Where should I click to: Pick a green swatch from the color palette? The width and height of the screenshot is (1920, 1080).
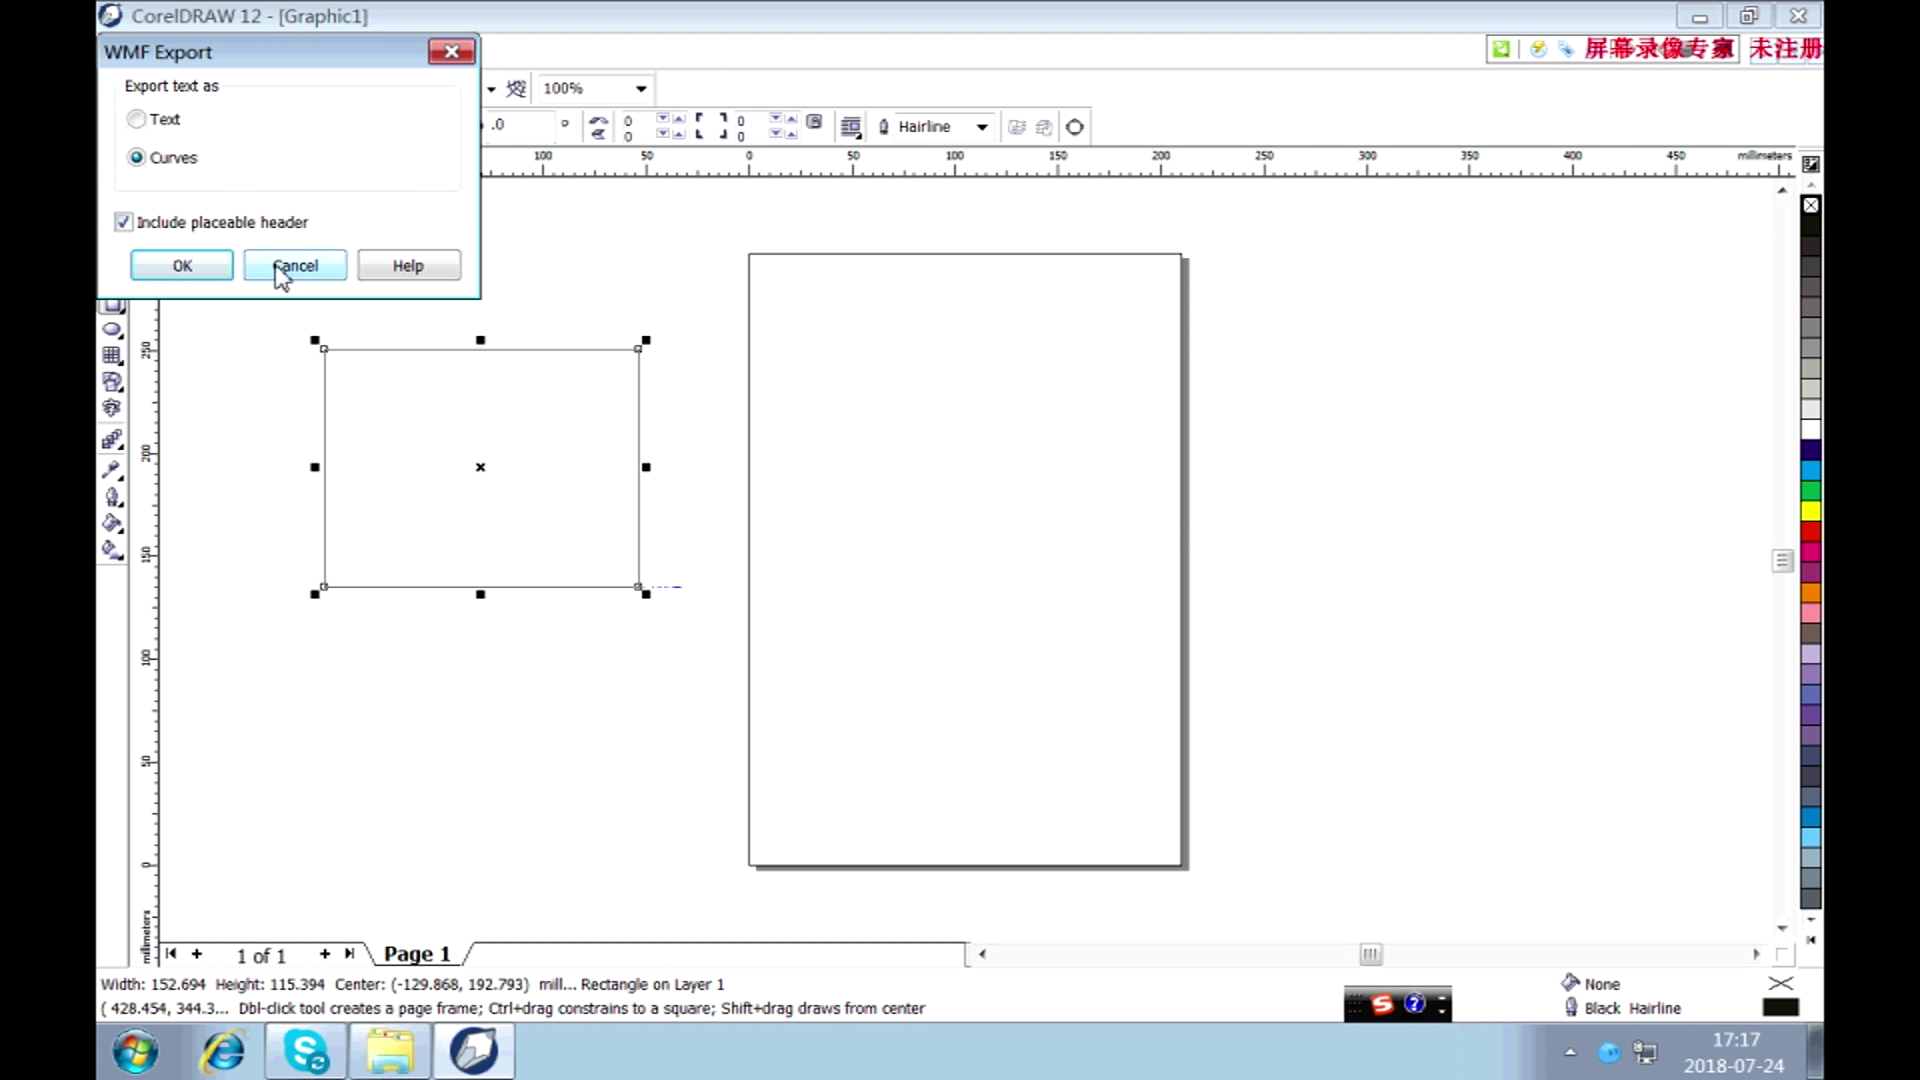pyautogui.click(x=1812, y=492)
